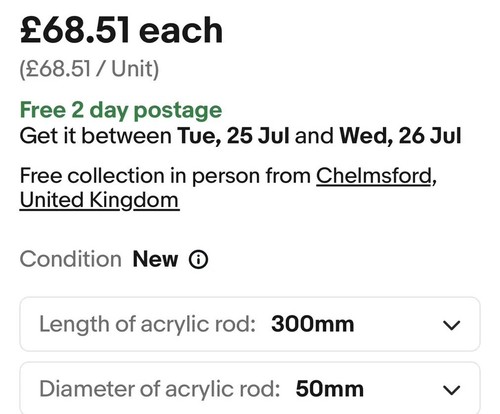
Task: Click the Condition label
Action: point(71,259)
